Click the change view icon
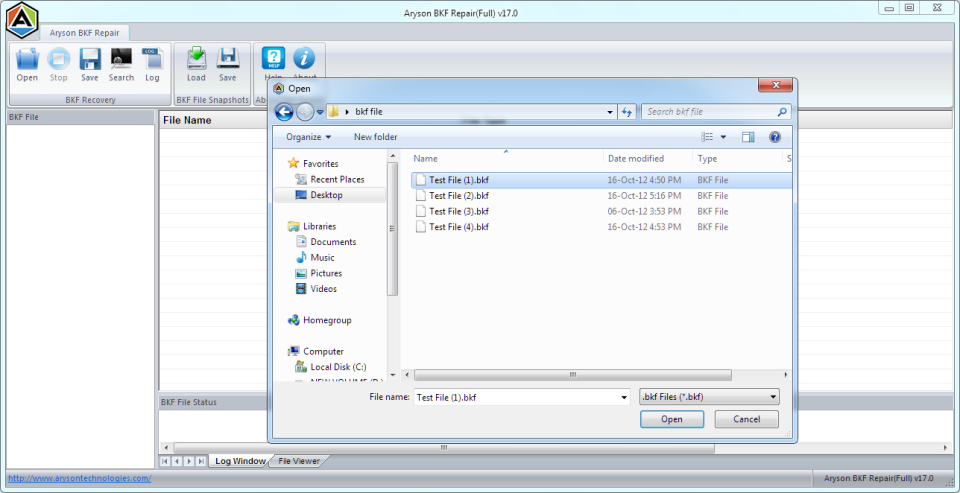 click(707, 137)
